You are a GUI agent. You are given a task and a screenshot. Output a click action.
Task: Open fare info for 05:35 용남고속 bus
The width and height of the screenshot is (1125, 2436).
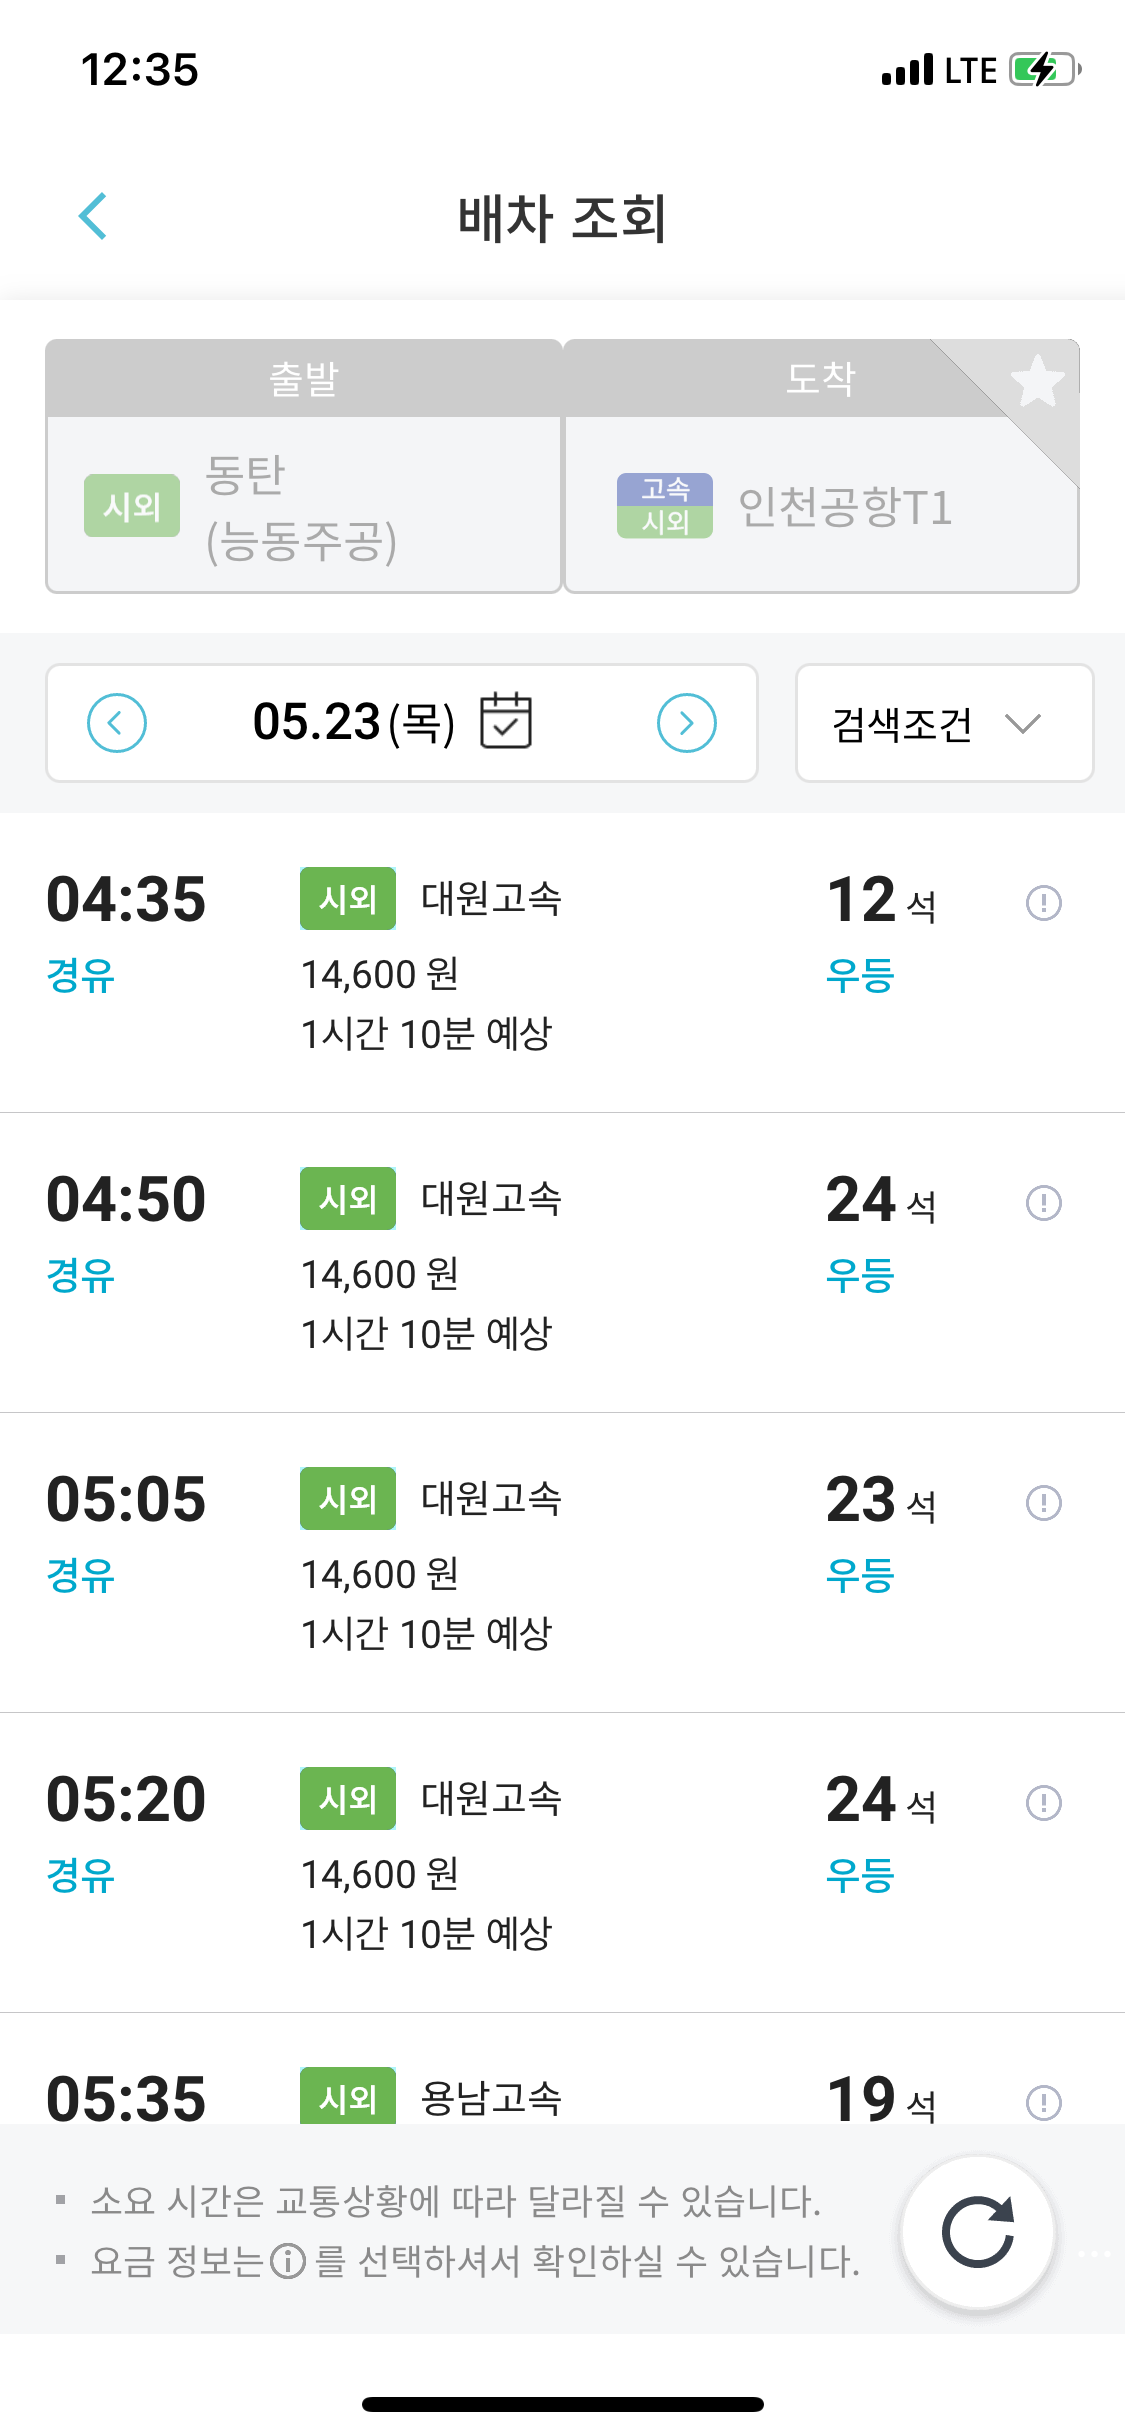click(x=1043, y=2101)
